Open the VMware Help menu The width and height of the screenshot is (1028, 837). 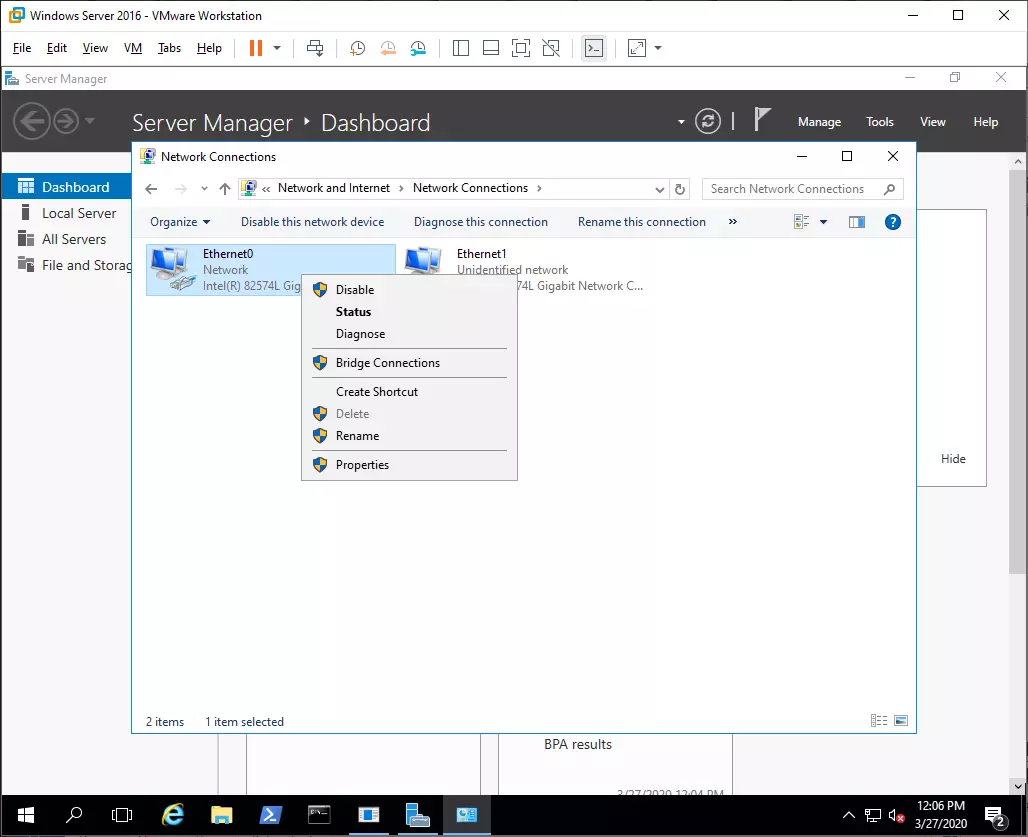click(x=209, y=48)
